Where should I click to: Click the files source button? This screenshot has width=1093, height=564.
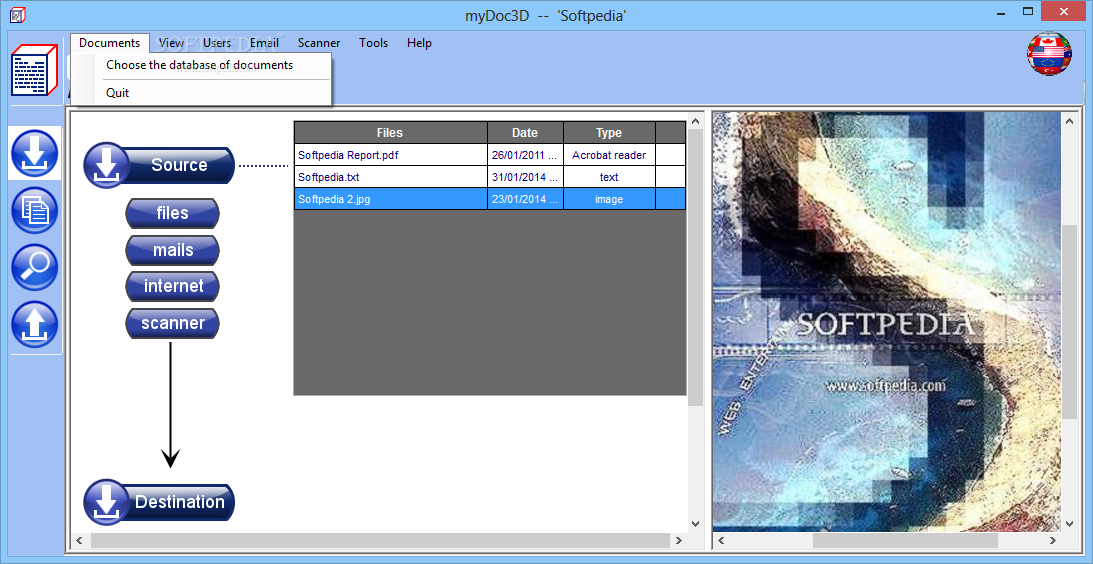click(x=172, y=213)
